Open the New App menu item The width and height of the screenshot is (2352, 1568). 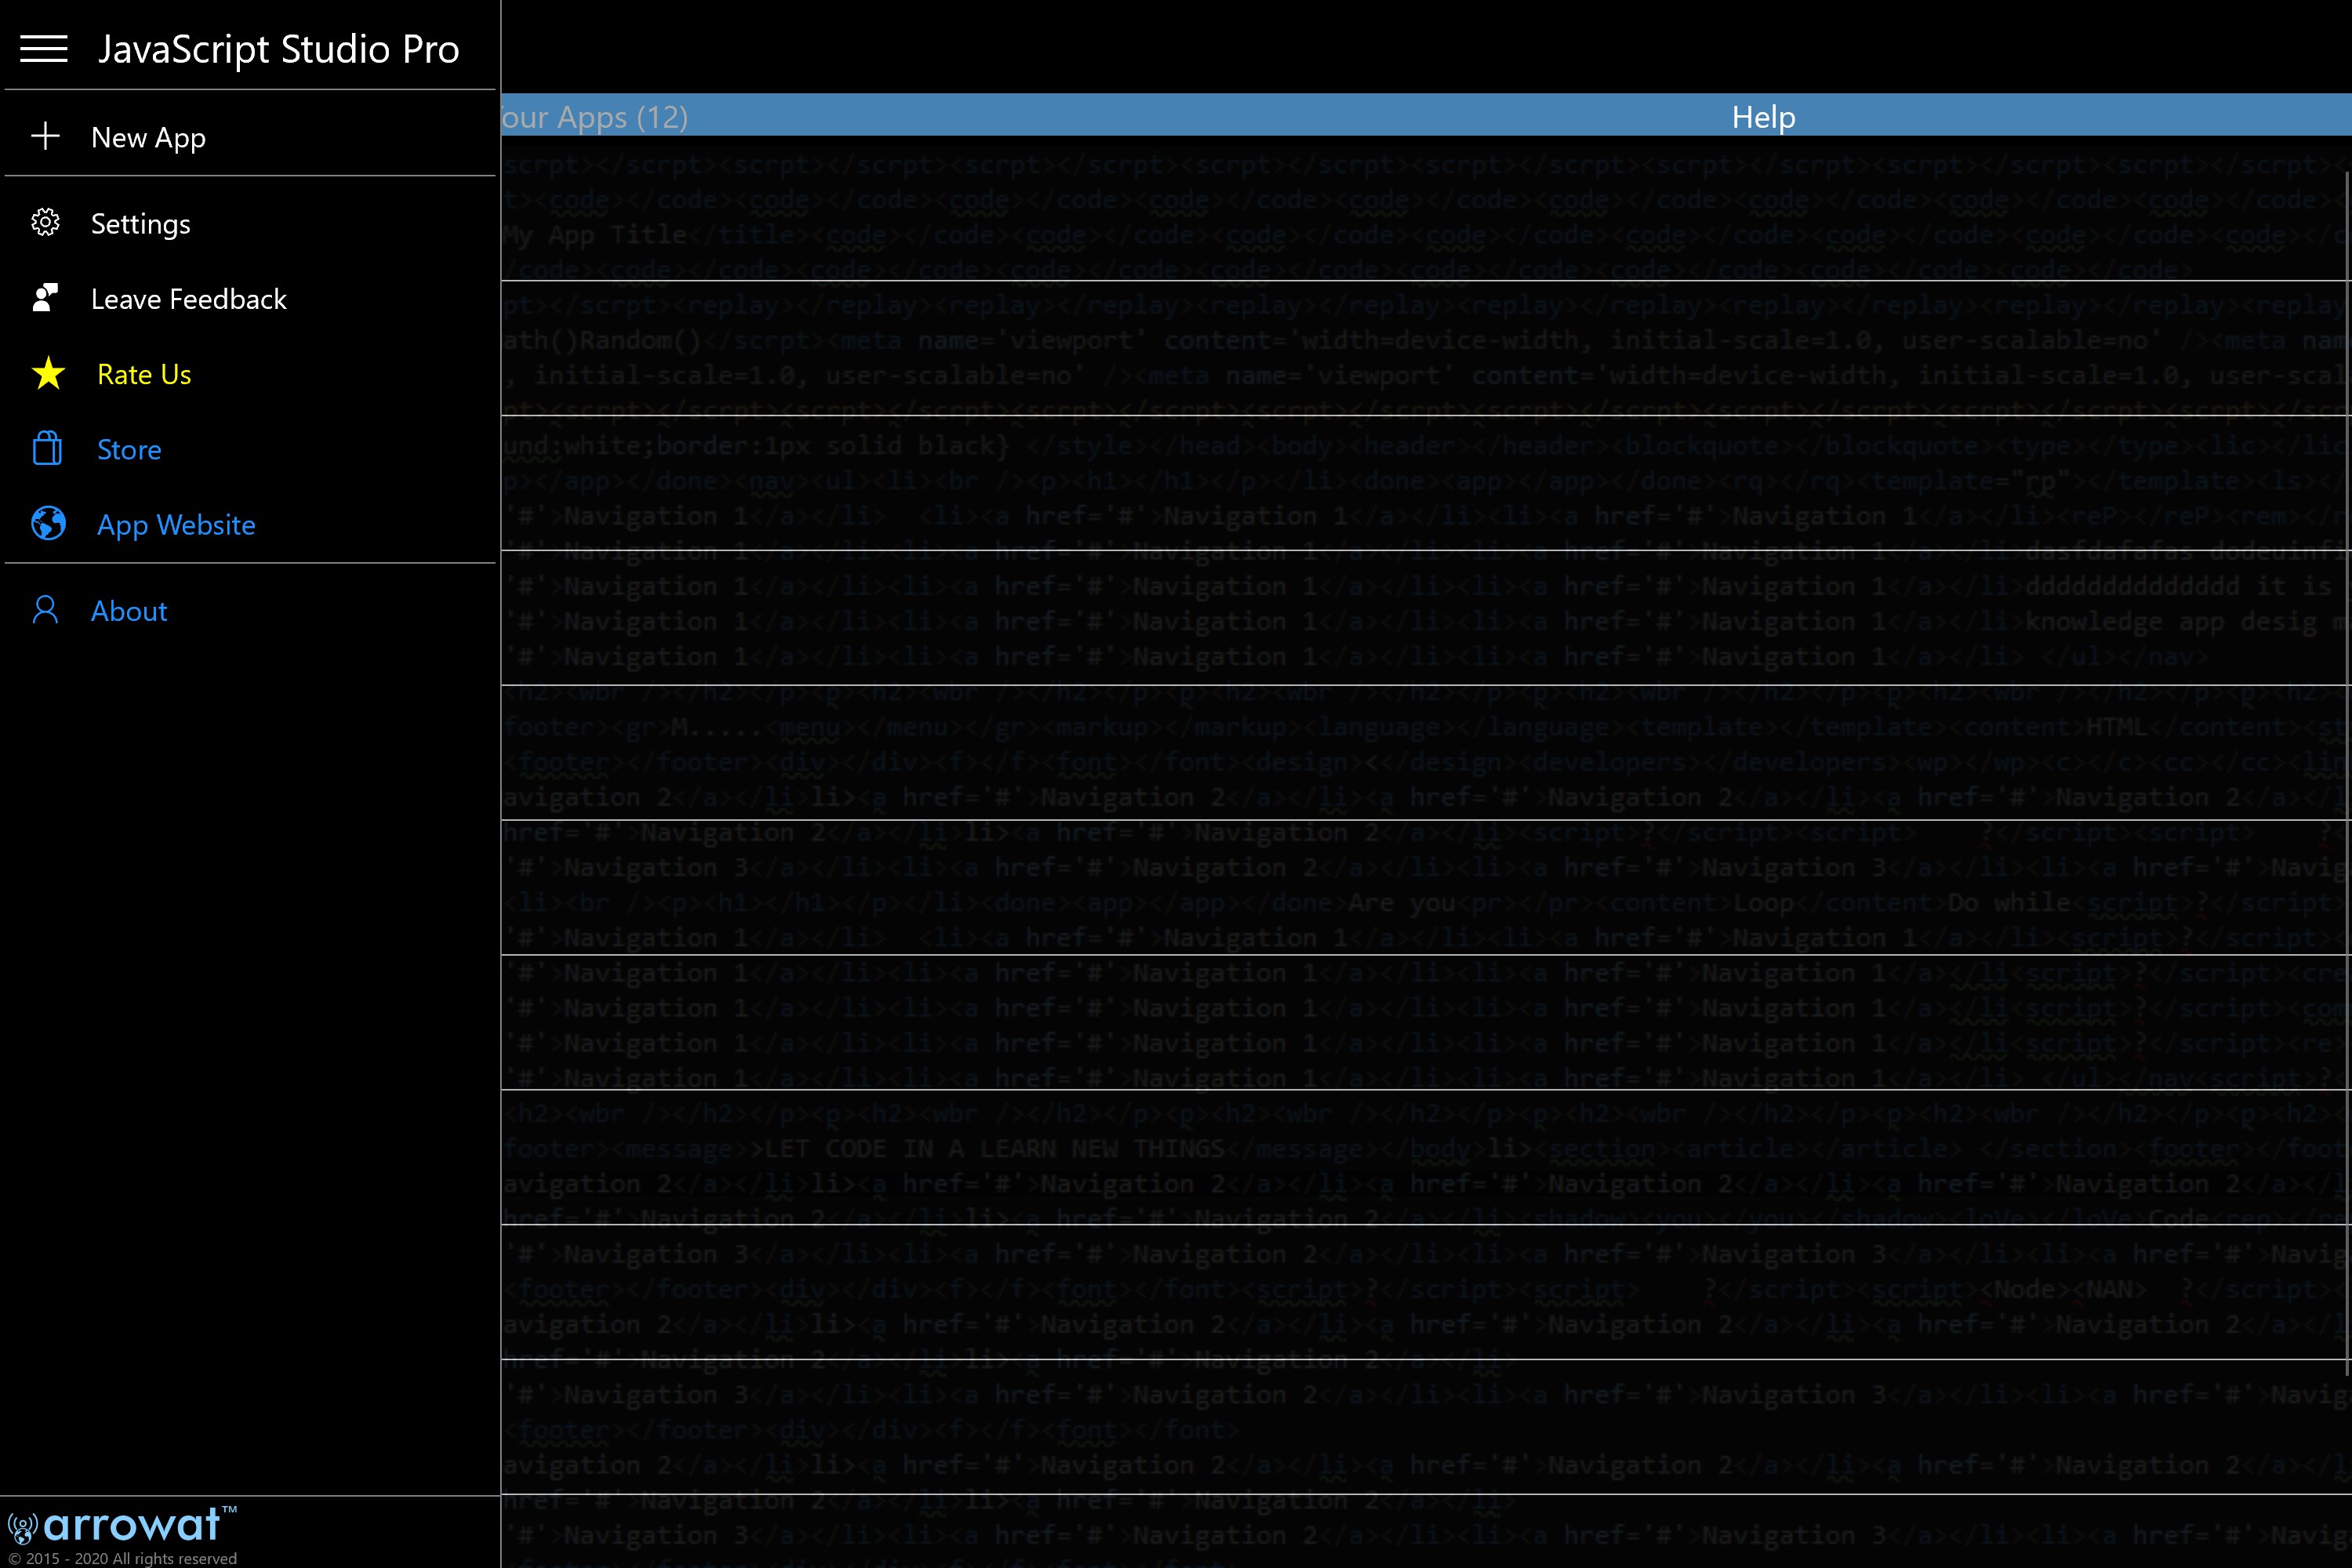(x=148, y=138)
